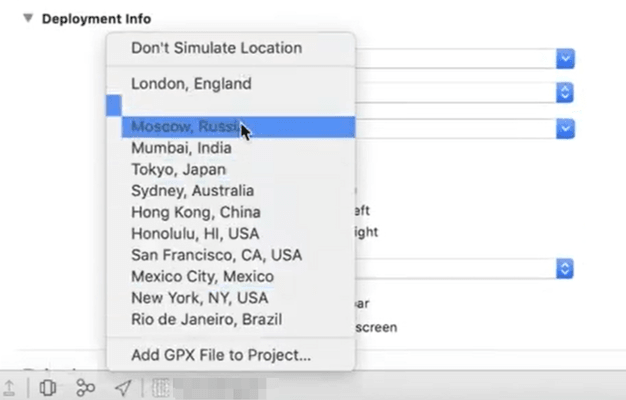Collapse the Deployment Info section triangle
This screenshot has width=626, height=400.
click(x=28, y=18)
